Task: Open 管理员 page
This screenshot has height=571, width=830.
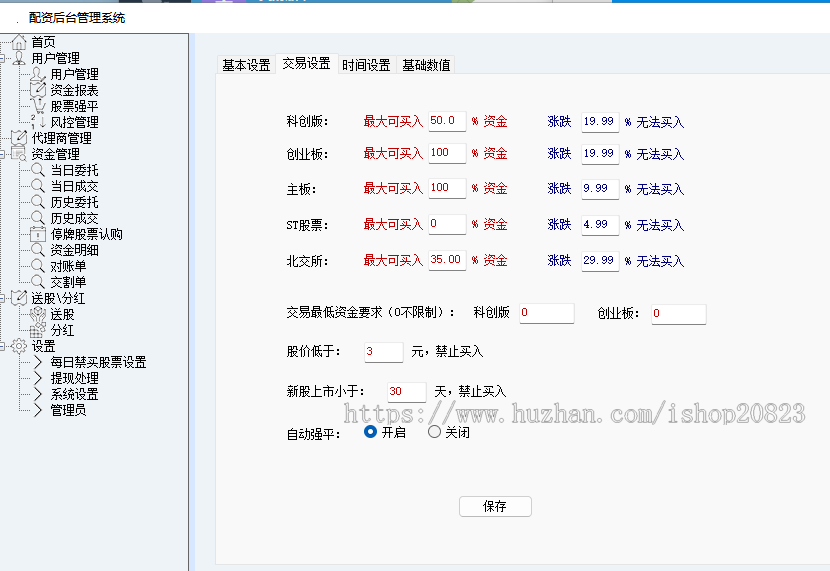Action: pos(68,410)
